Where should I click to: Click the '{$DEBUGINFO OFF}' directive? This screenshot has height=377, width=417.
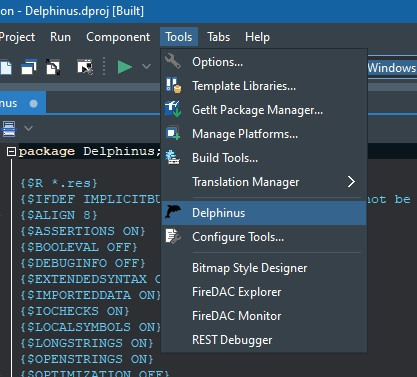point(83,263)
